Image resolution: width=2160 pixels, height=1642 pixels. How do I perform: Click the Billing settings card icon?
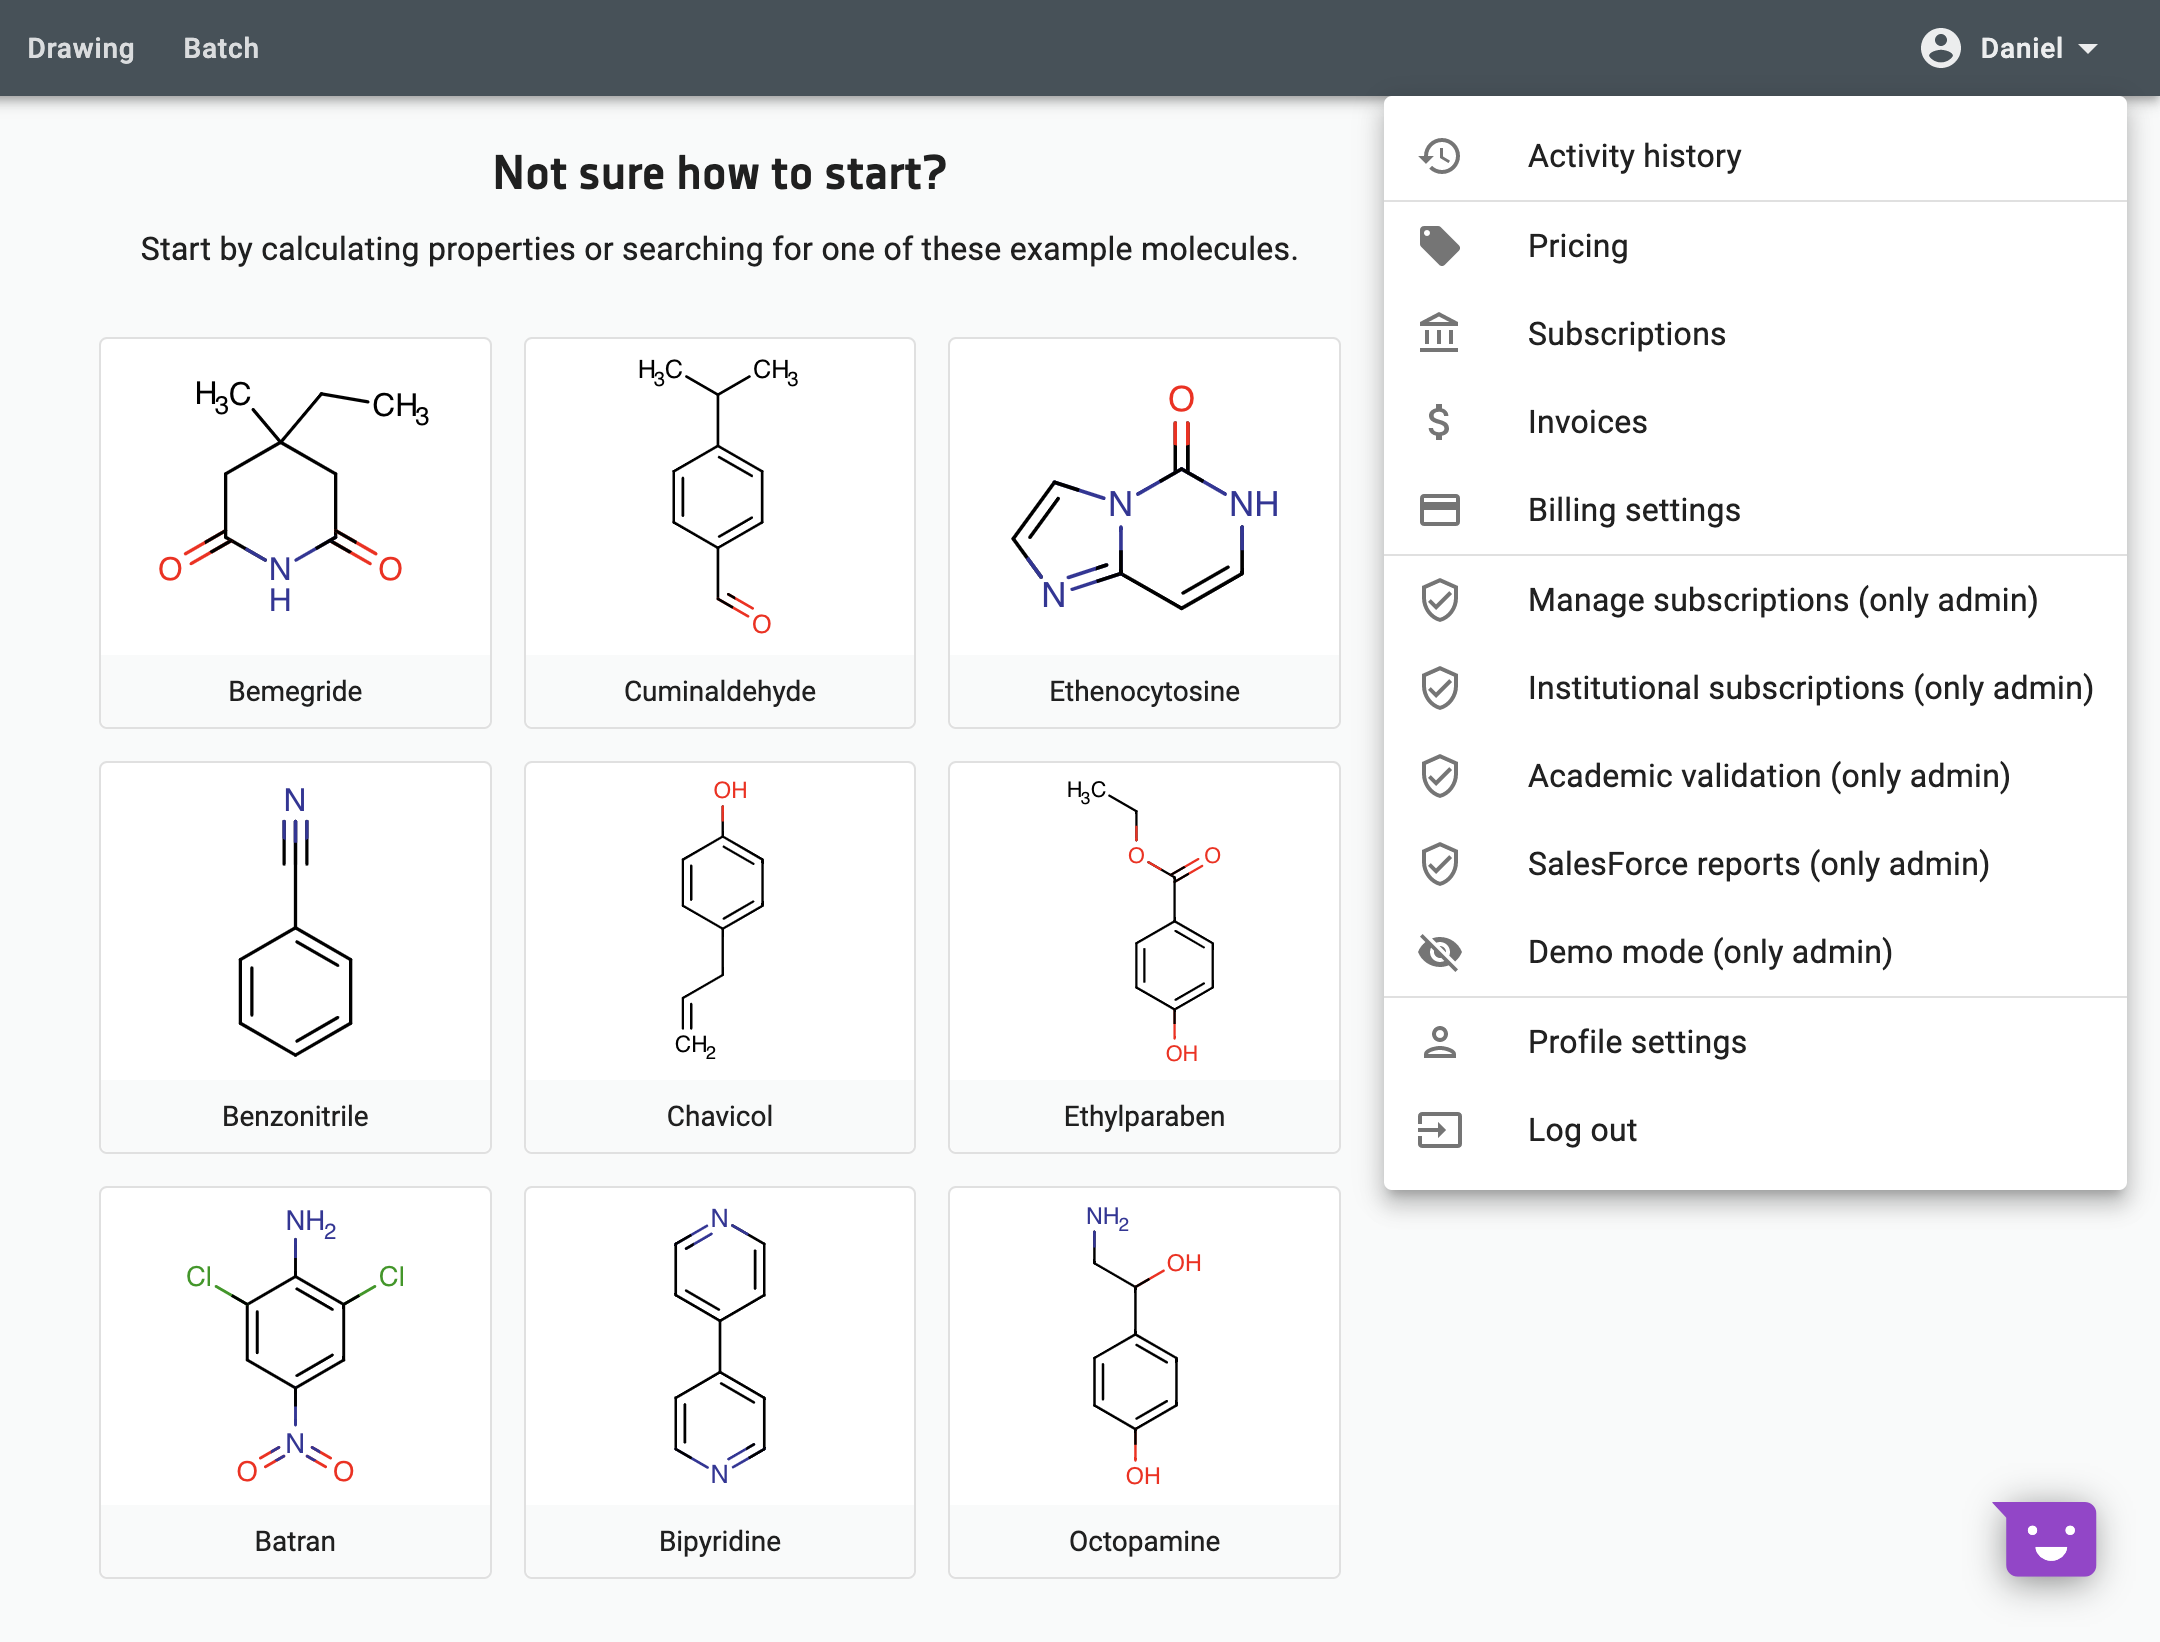1442,509
